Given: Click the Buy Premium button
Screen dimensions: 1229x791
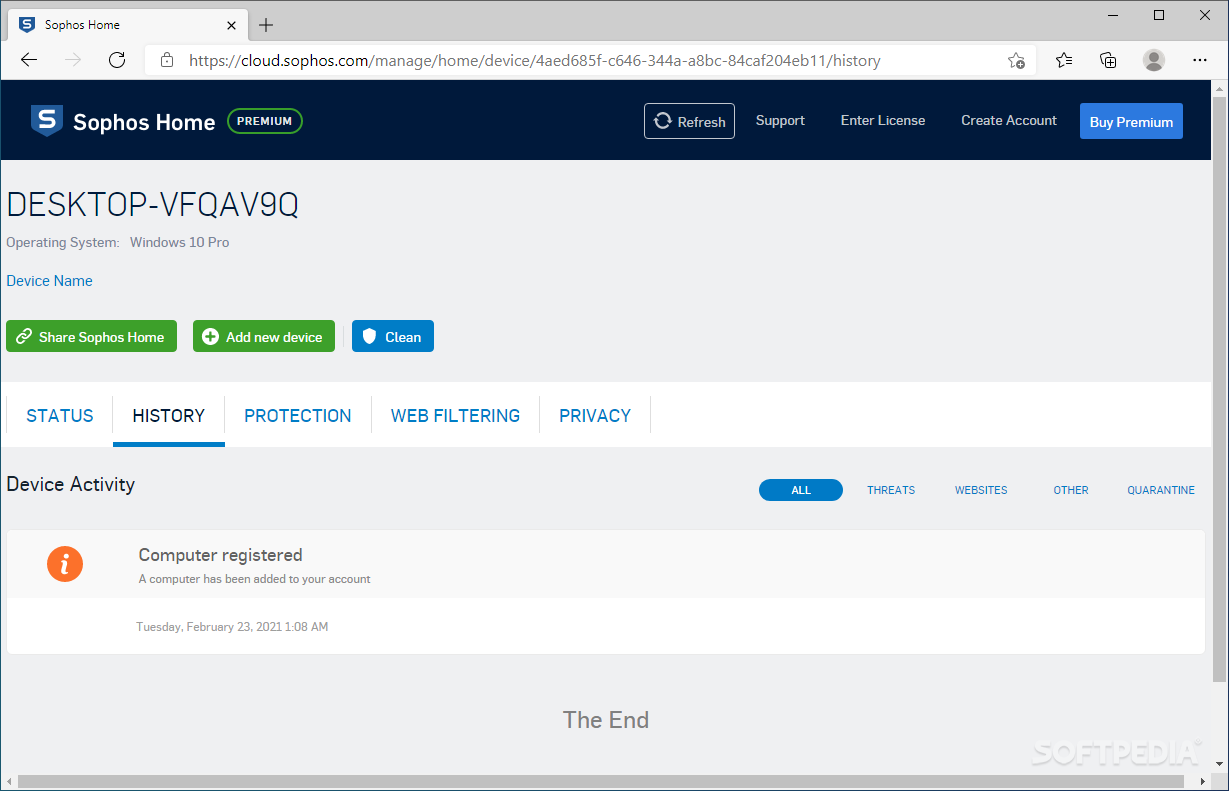Looking at the screenshot, I should point(1131,121).
